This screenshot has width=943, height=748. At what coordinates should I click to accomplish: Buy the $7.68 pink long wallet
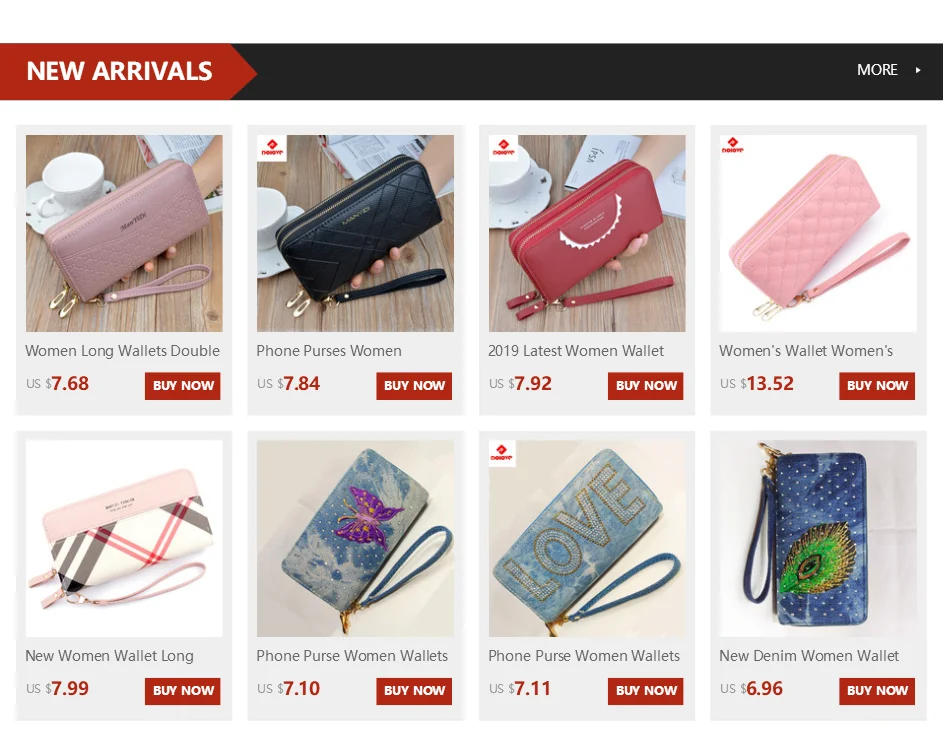[183, 386]
